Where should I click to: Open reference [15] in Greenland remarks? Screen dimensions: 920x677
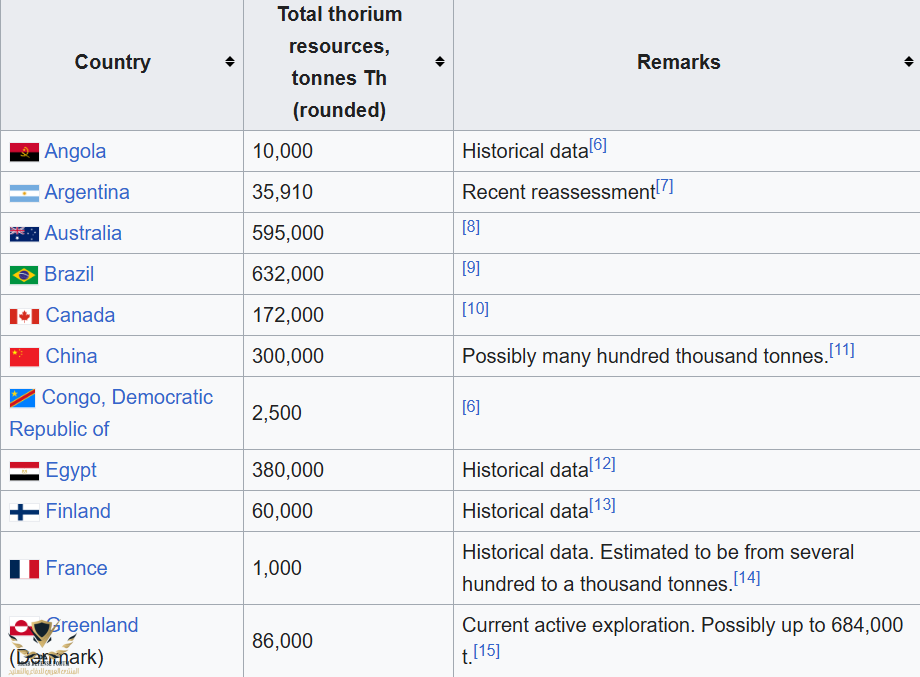[487, 651]
